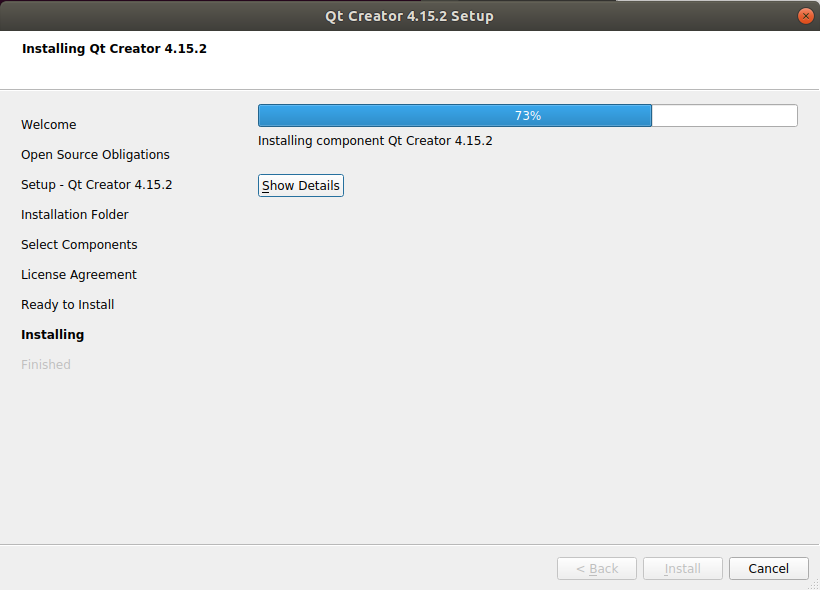Select the Open Source Obligations step
The image size is (820, 590).
95,155
